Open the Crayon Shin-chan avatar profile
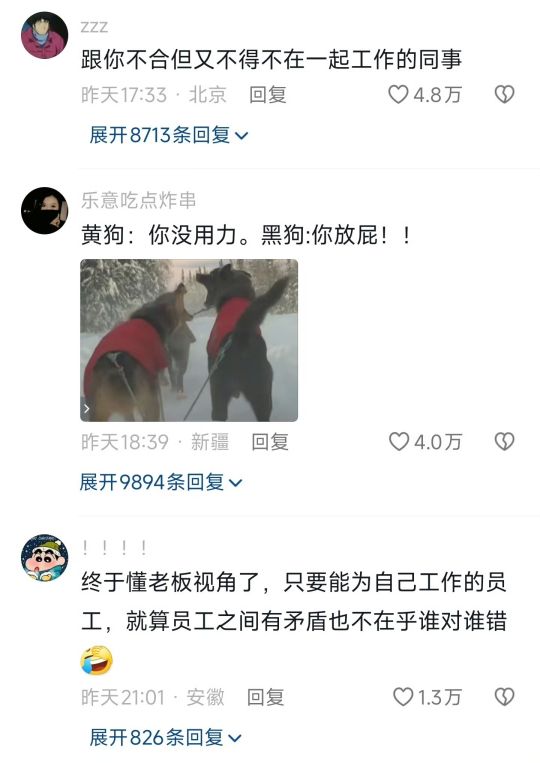 click(x=44, y=558)
